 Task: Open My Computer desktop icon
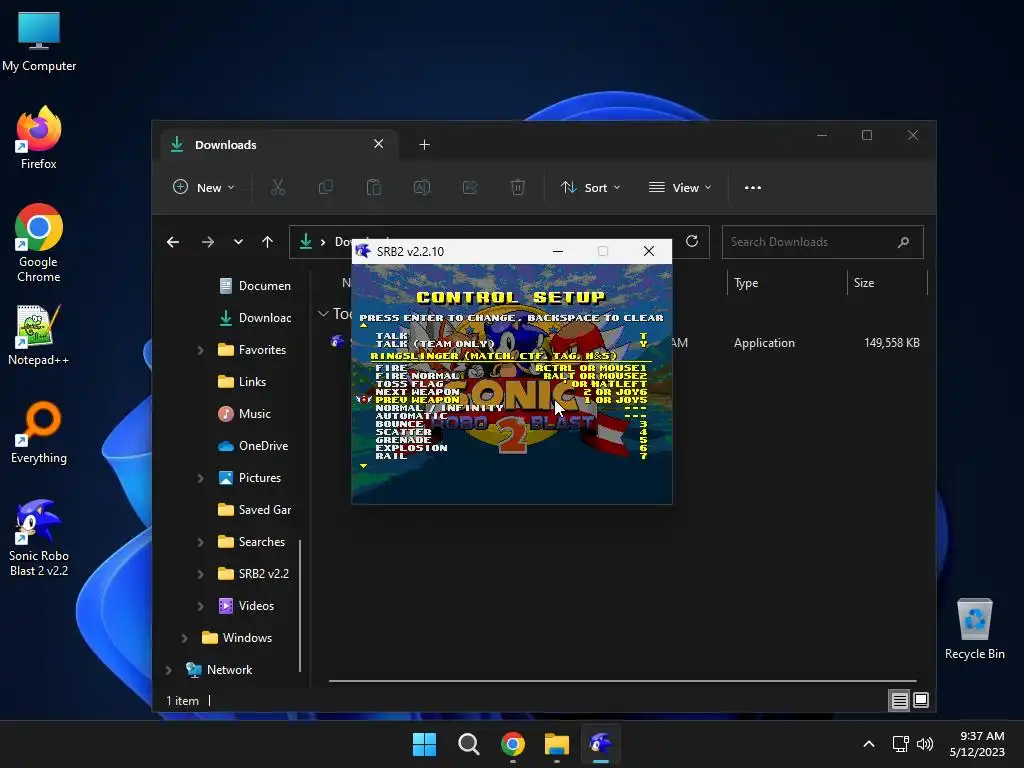click(x=39, y=41)
